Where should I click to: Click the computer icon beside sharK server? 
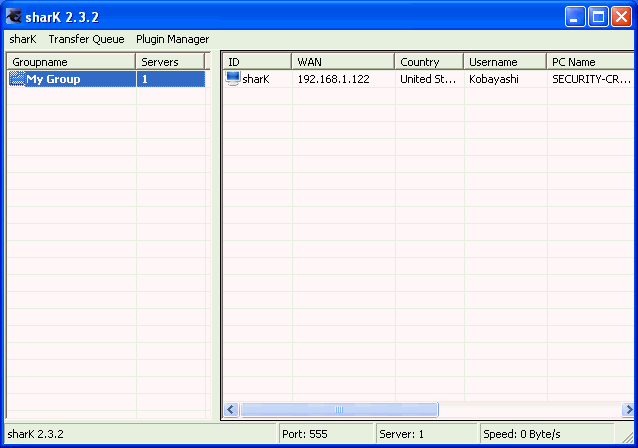[233, 79]
